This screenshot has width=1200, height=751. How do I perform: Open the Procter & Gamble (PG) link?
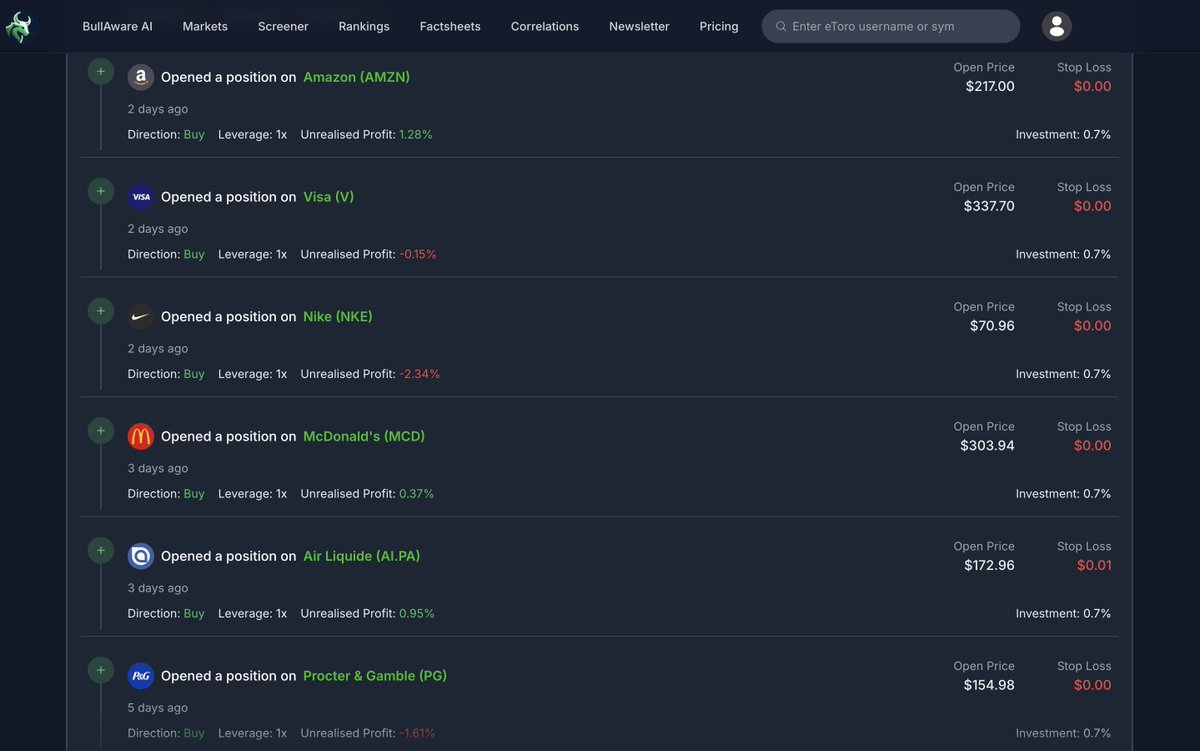coord(375,676)
